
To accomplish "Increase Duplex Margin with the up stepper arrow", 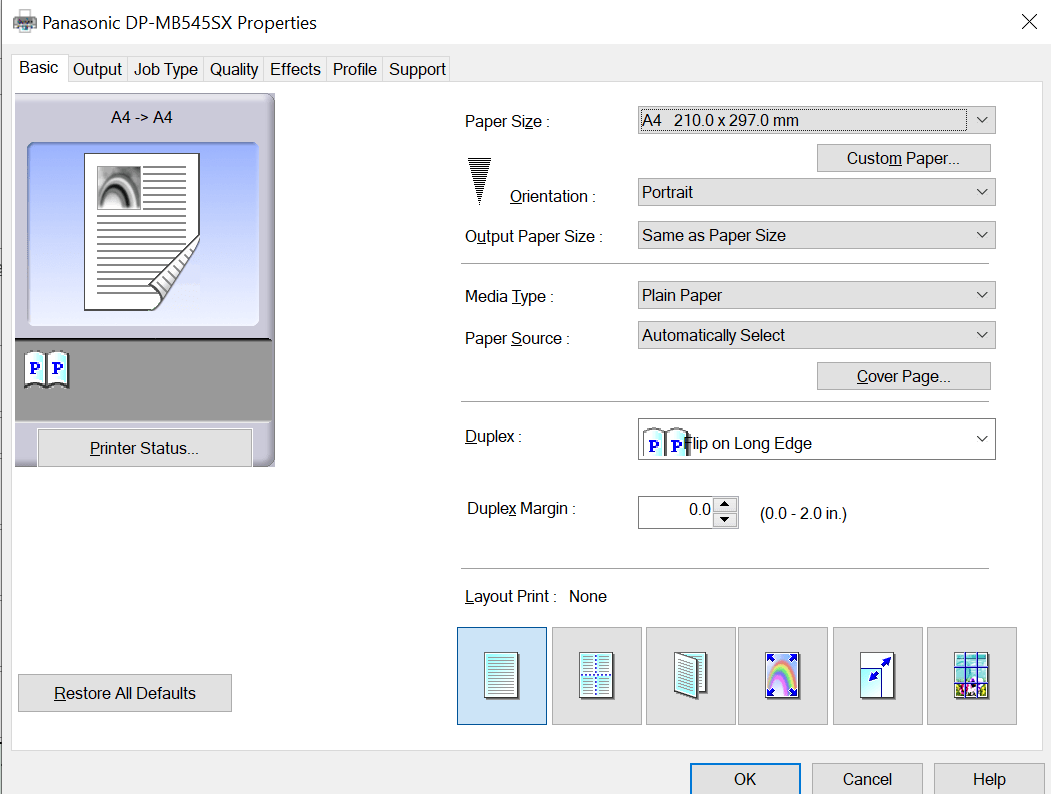I will coord(725,505).
